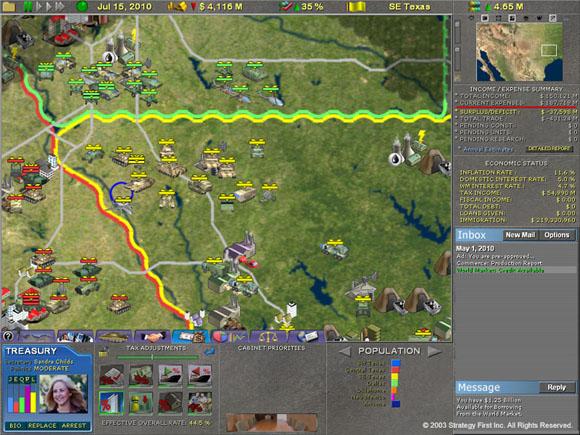View Sandra Childs portrait photo
Viewport: 580px width, 435px height.
pyautogui.click(x=64, y=394)
